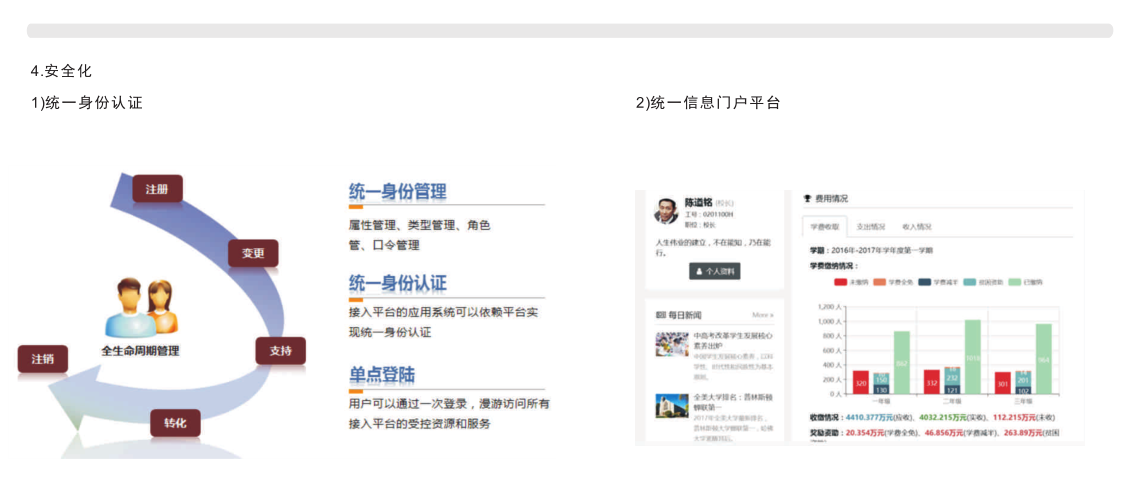Click the 全美大学排名 news thumbnail image
Screen dimensions: 1121x495
(x=670, y=406)
